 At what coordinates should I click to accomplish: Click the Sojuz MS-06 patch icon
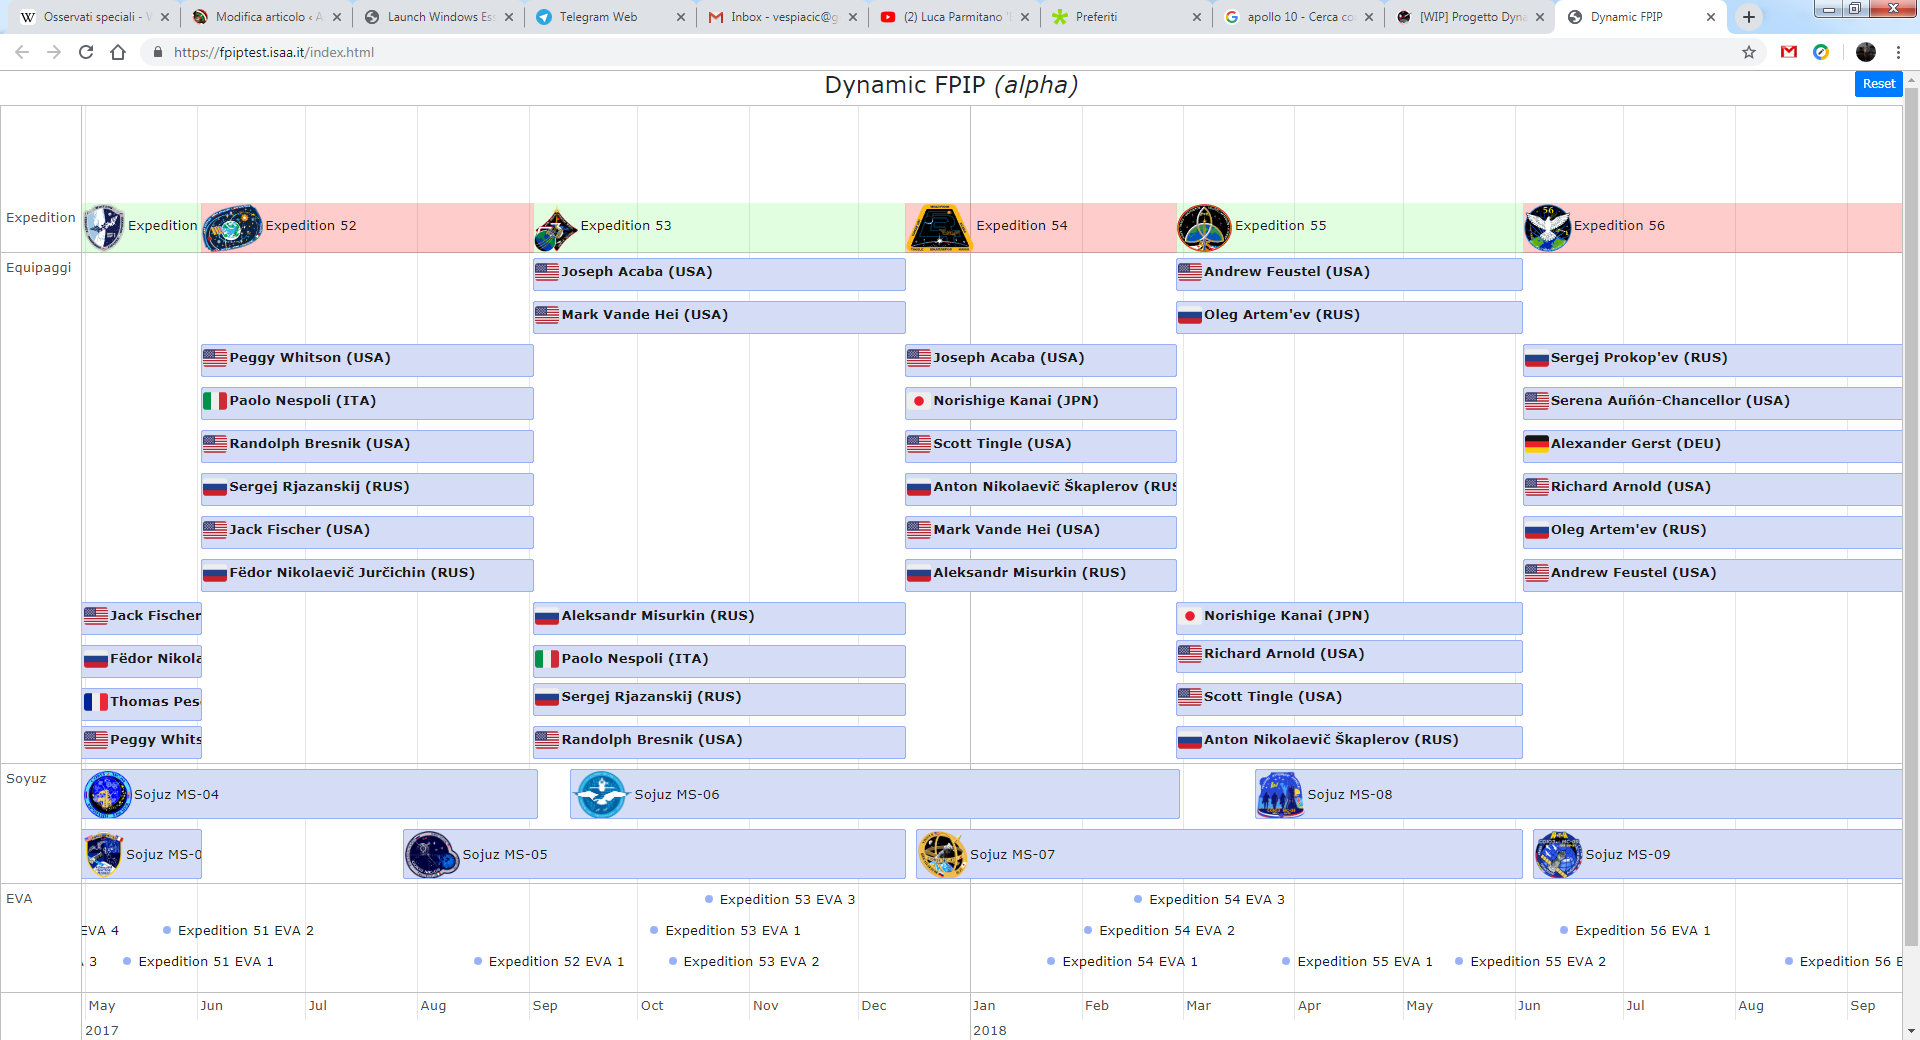point(601,795)
